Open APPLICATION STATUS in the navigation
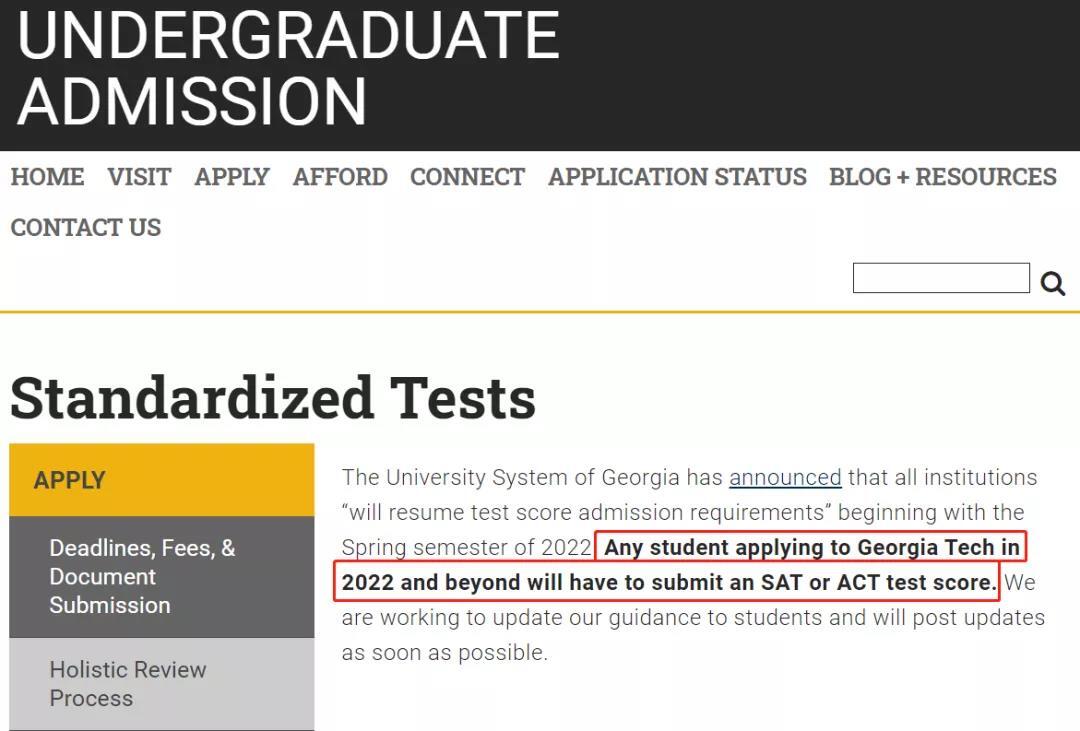The height and width of the screenshot is (731, 1080). pos(677,177)
